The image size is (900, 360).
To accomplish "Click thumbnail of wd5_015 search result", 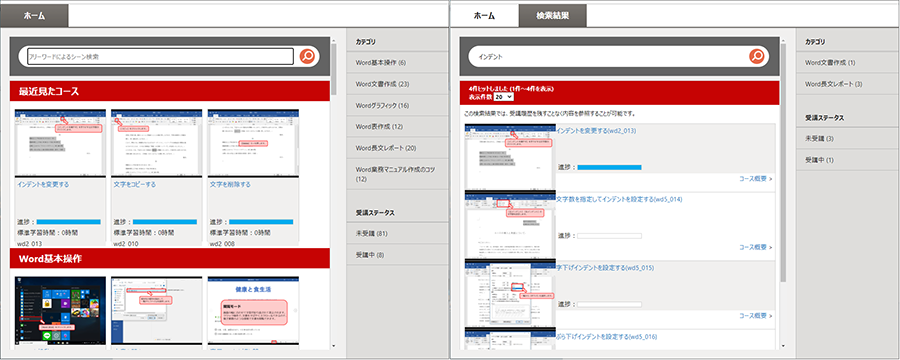I will tap(510, 294).
